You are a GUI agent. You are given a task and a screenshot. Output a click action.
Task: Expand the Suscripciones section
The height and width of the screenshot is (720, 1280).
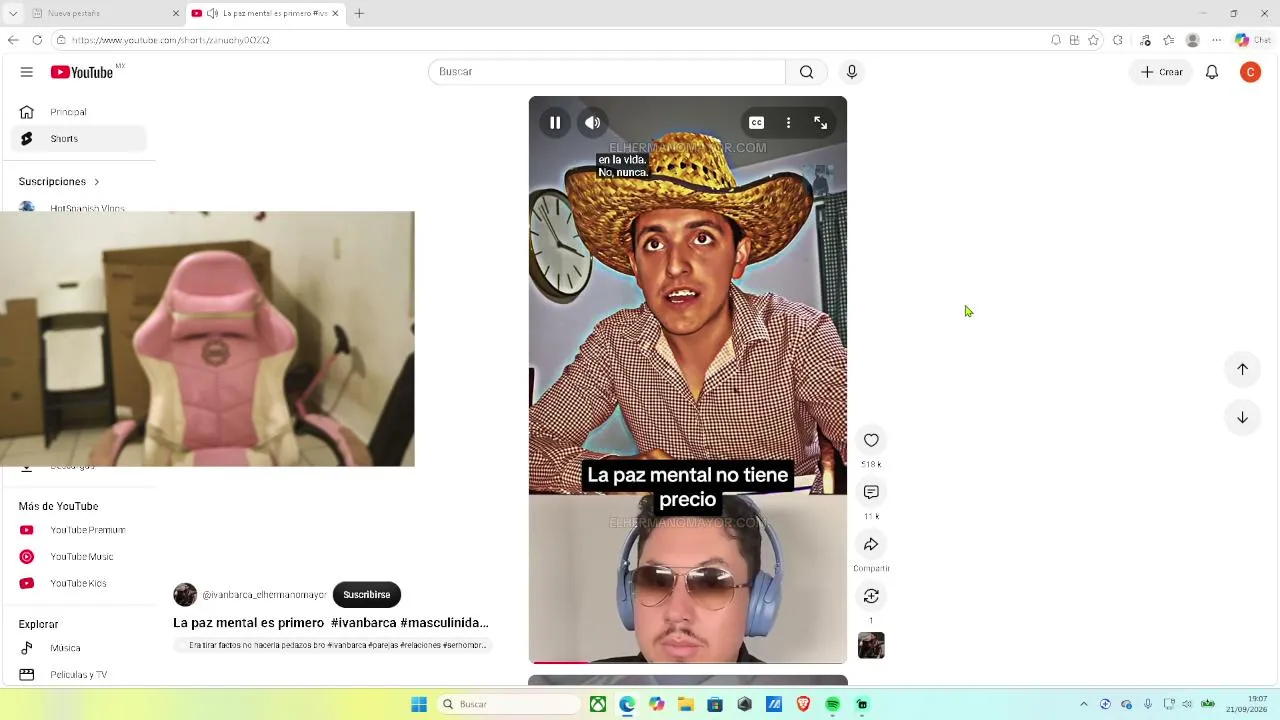click(x=59, y=182)
